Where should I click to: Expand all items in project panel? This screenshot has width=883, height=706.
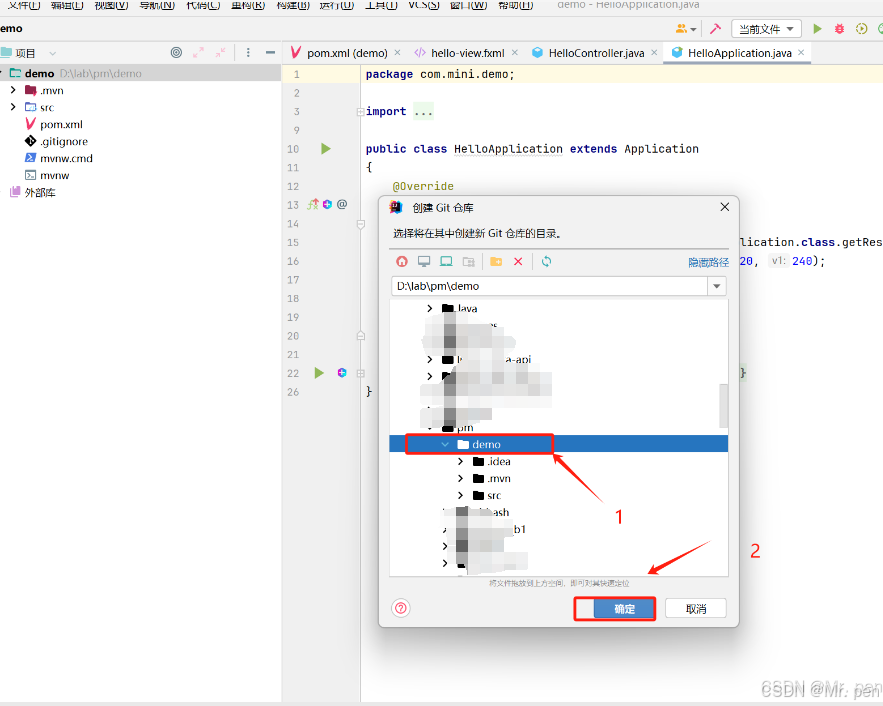click(x=198, y=52)
